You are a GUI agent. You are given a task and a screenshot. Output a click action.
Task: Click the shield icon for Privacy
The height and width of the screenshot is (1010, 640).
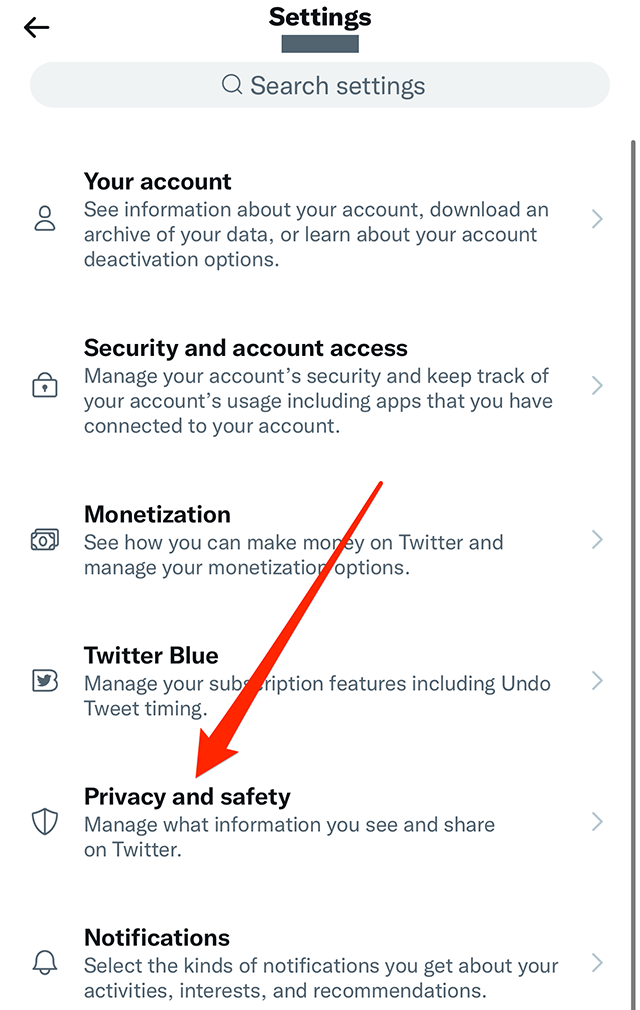pyautogui.click(x=45, y=822)
